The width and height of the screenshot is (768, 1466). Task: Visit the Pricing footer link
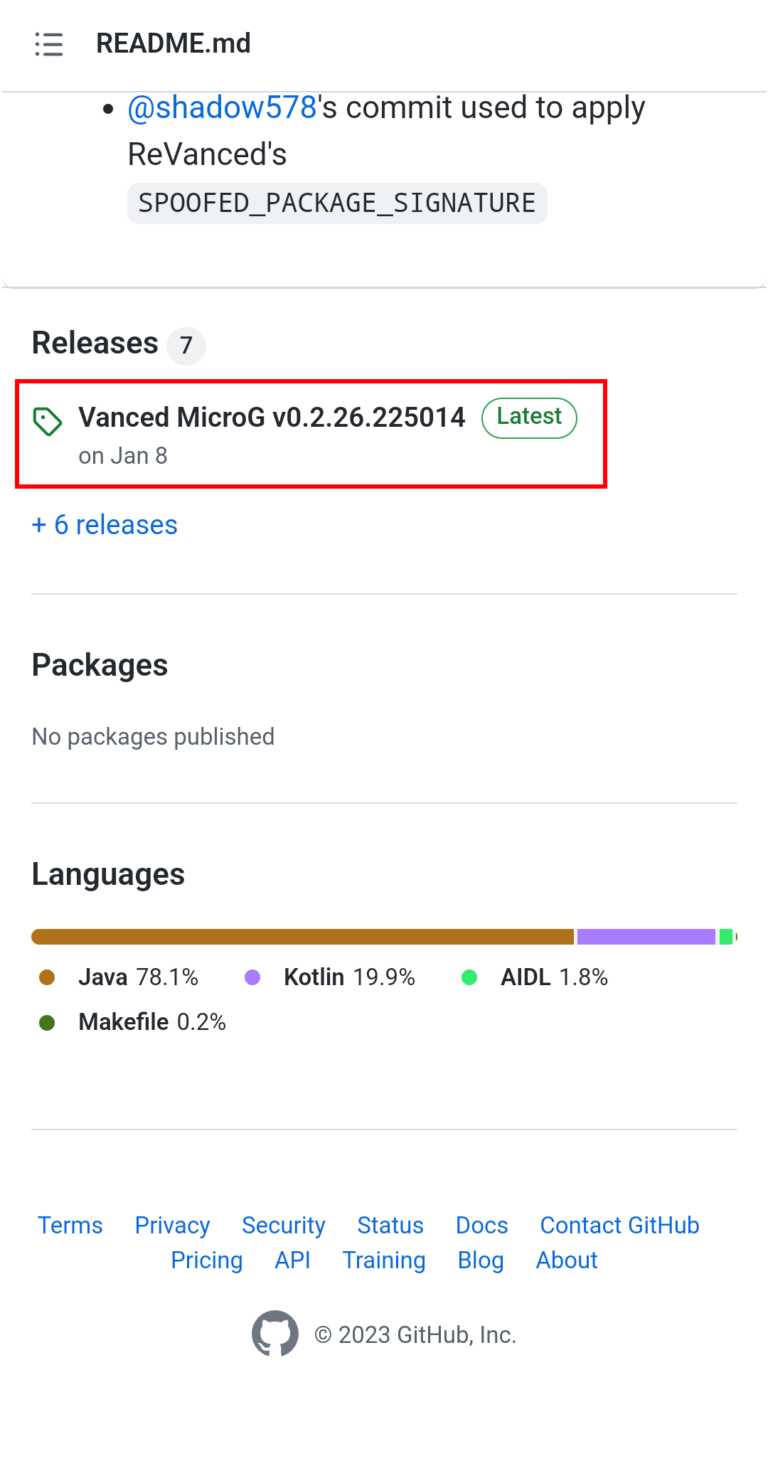[x=207, y=1260]
